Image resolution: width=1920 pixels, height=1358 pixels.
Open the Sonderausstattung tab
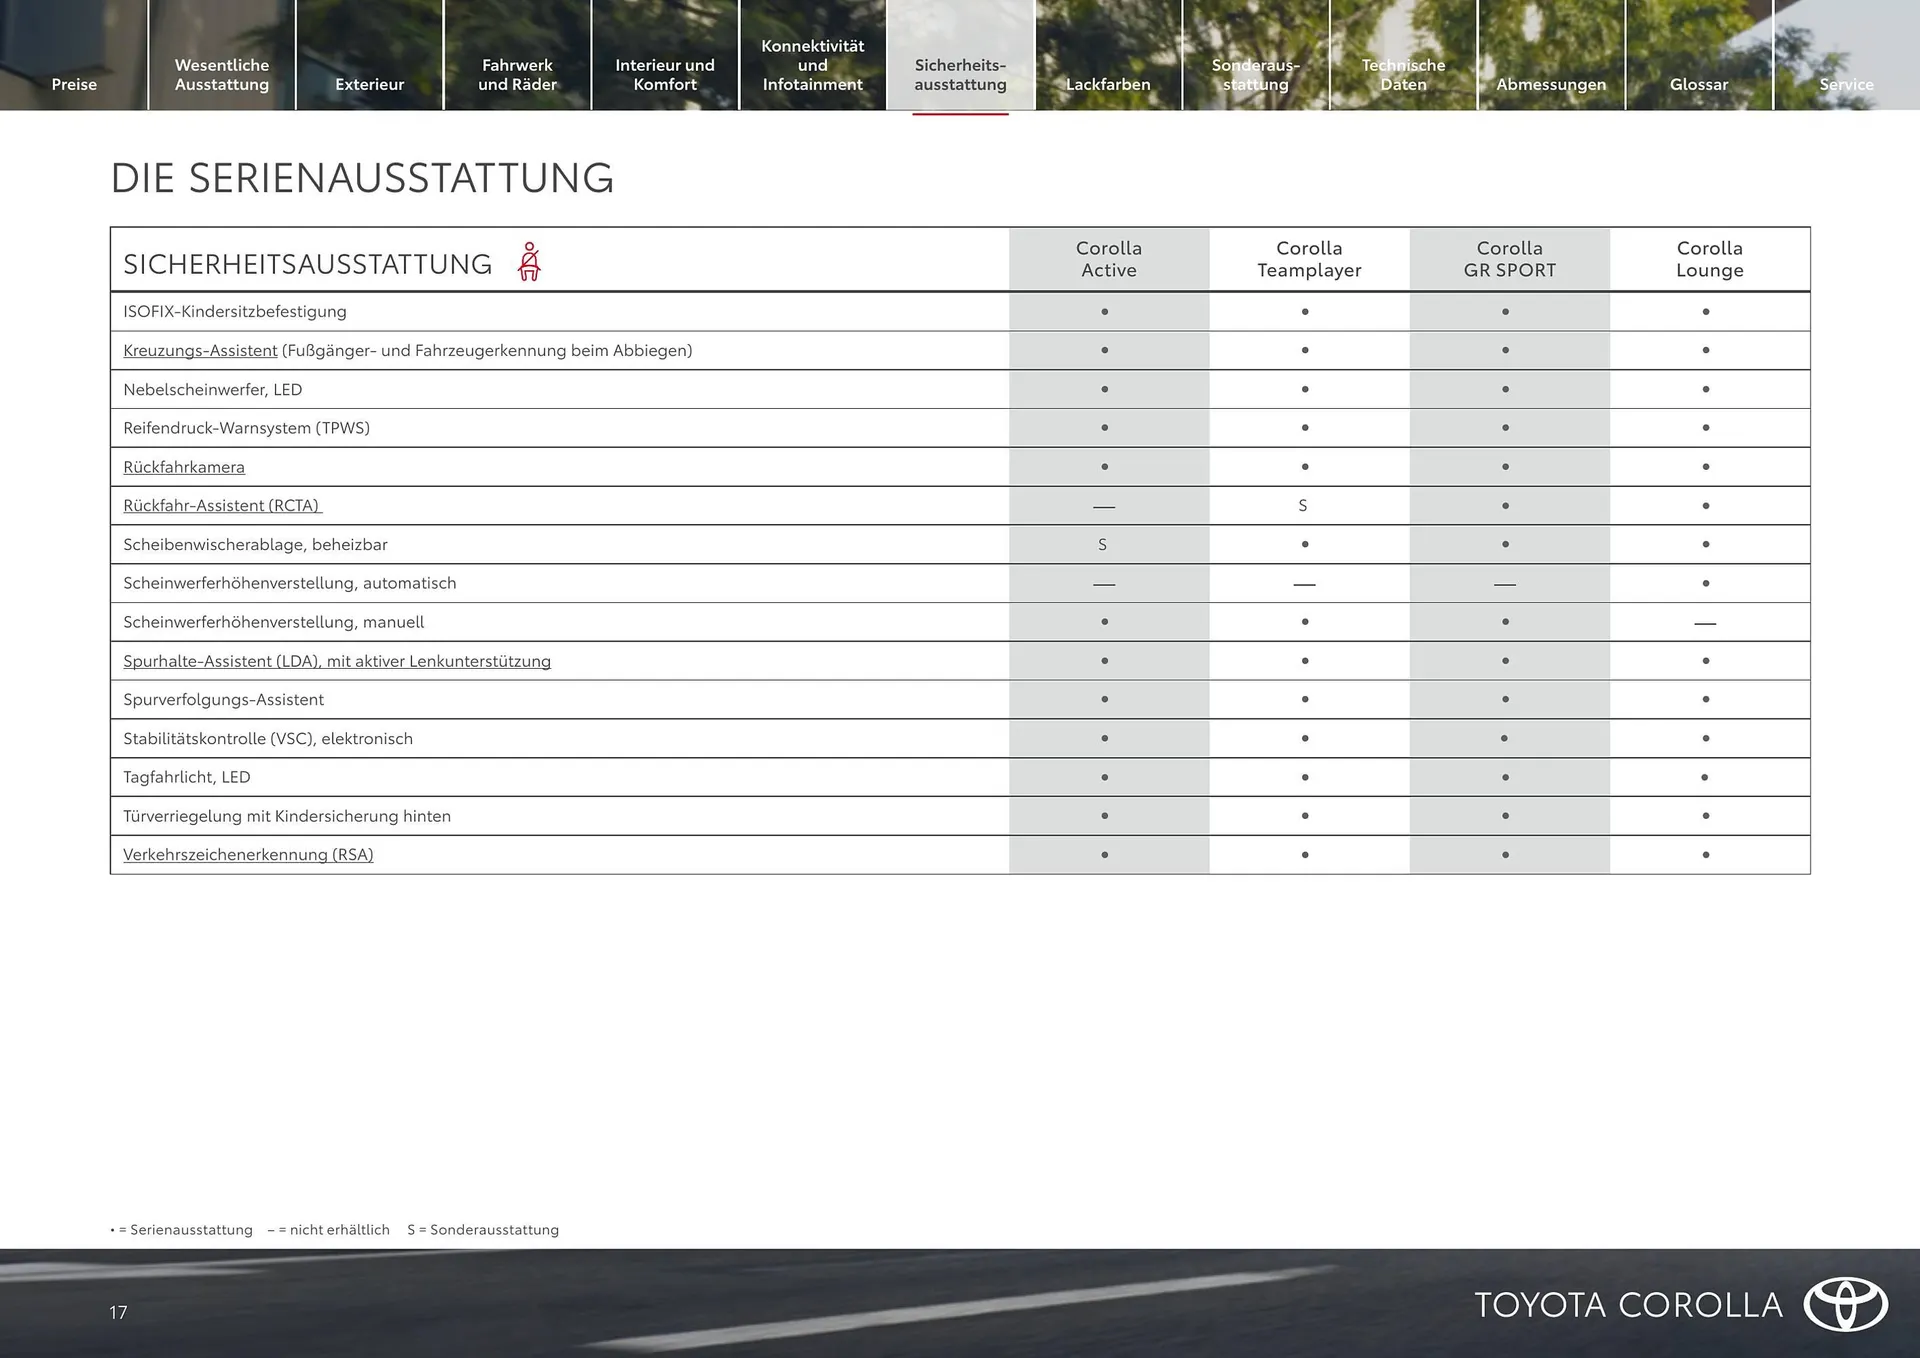[x=1256, y=74]
